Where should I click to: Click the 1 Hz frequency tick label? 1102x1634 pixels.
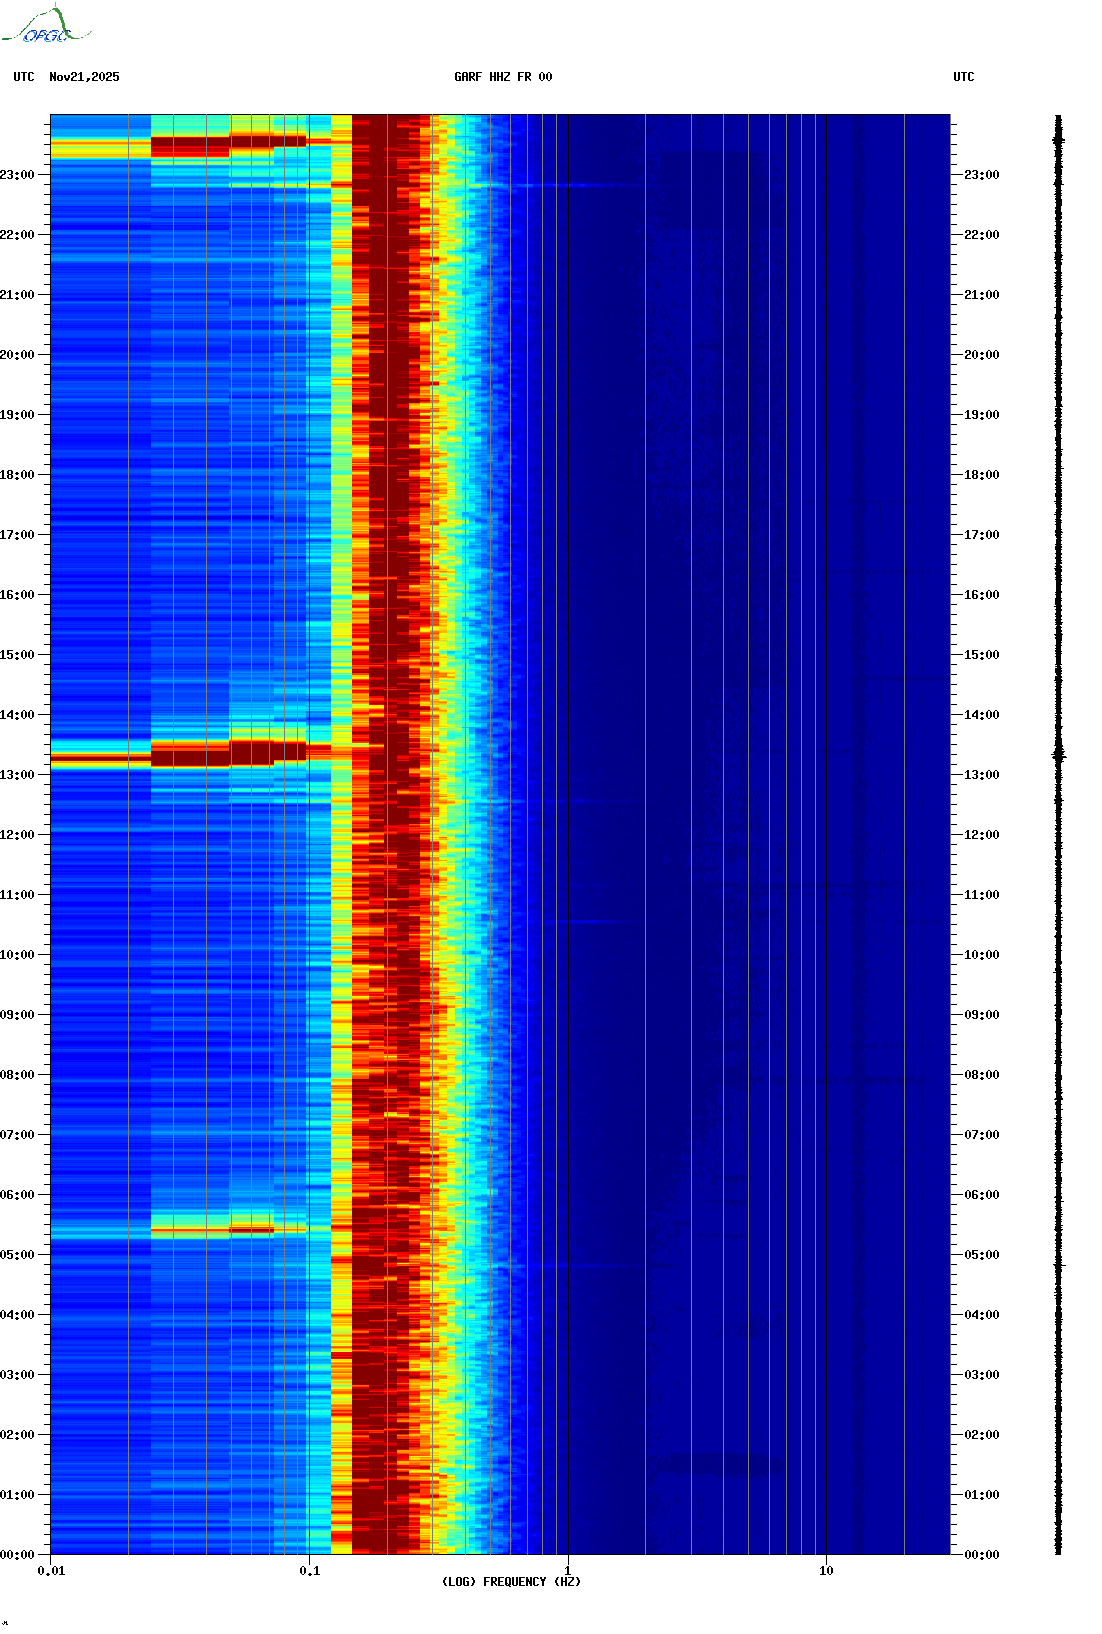click(568, 1571)
